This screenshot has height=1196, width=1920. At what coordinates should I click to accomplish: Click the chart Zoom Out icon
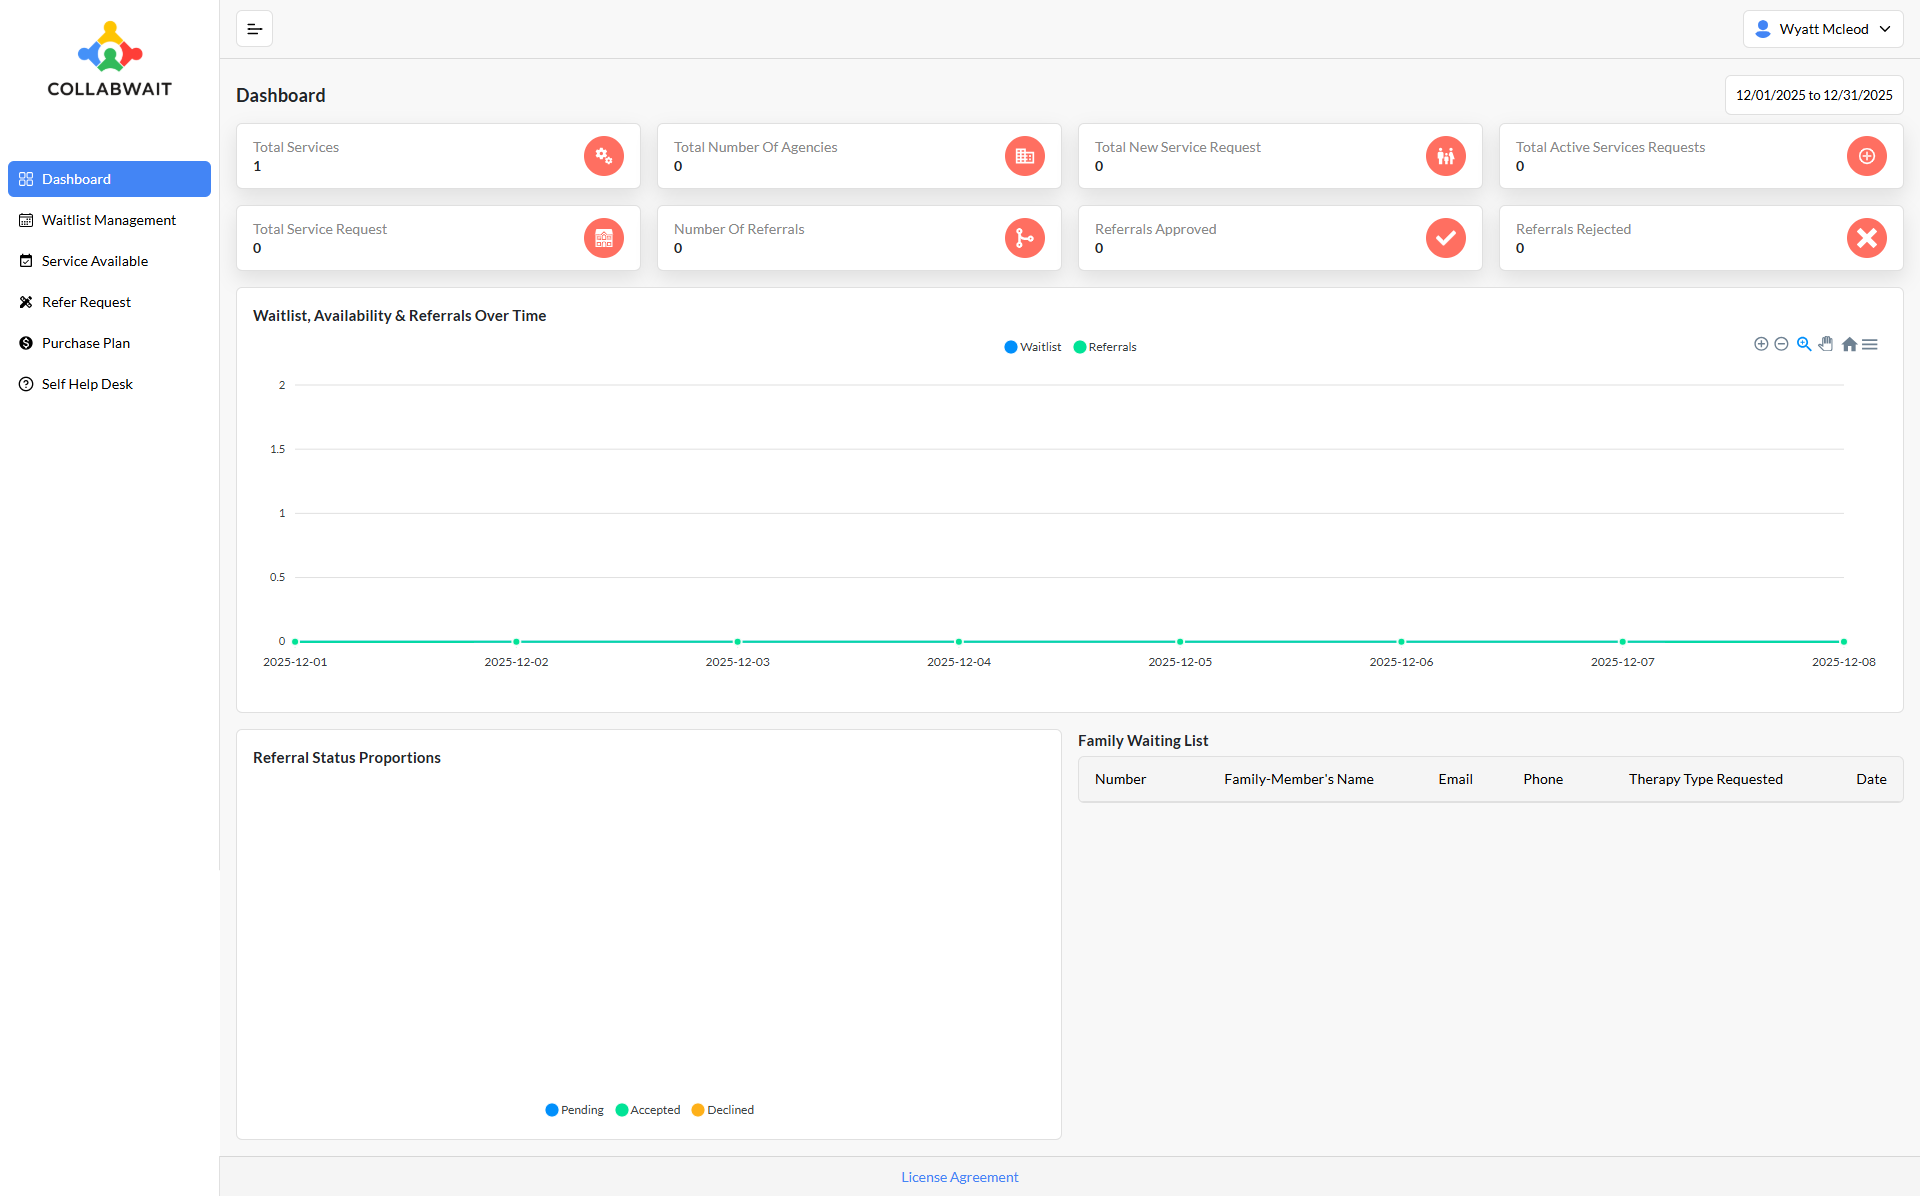coord(1781,344)
